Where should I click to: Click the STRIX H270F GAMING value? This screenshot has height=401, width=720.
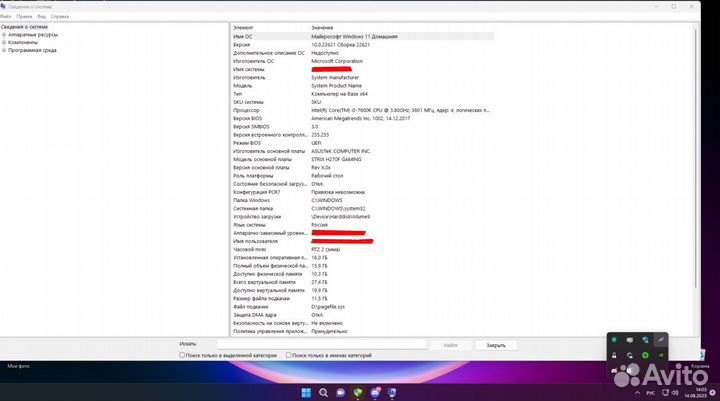[337, 159]
